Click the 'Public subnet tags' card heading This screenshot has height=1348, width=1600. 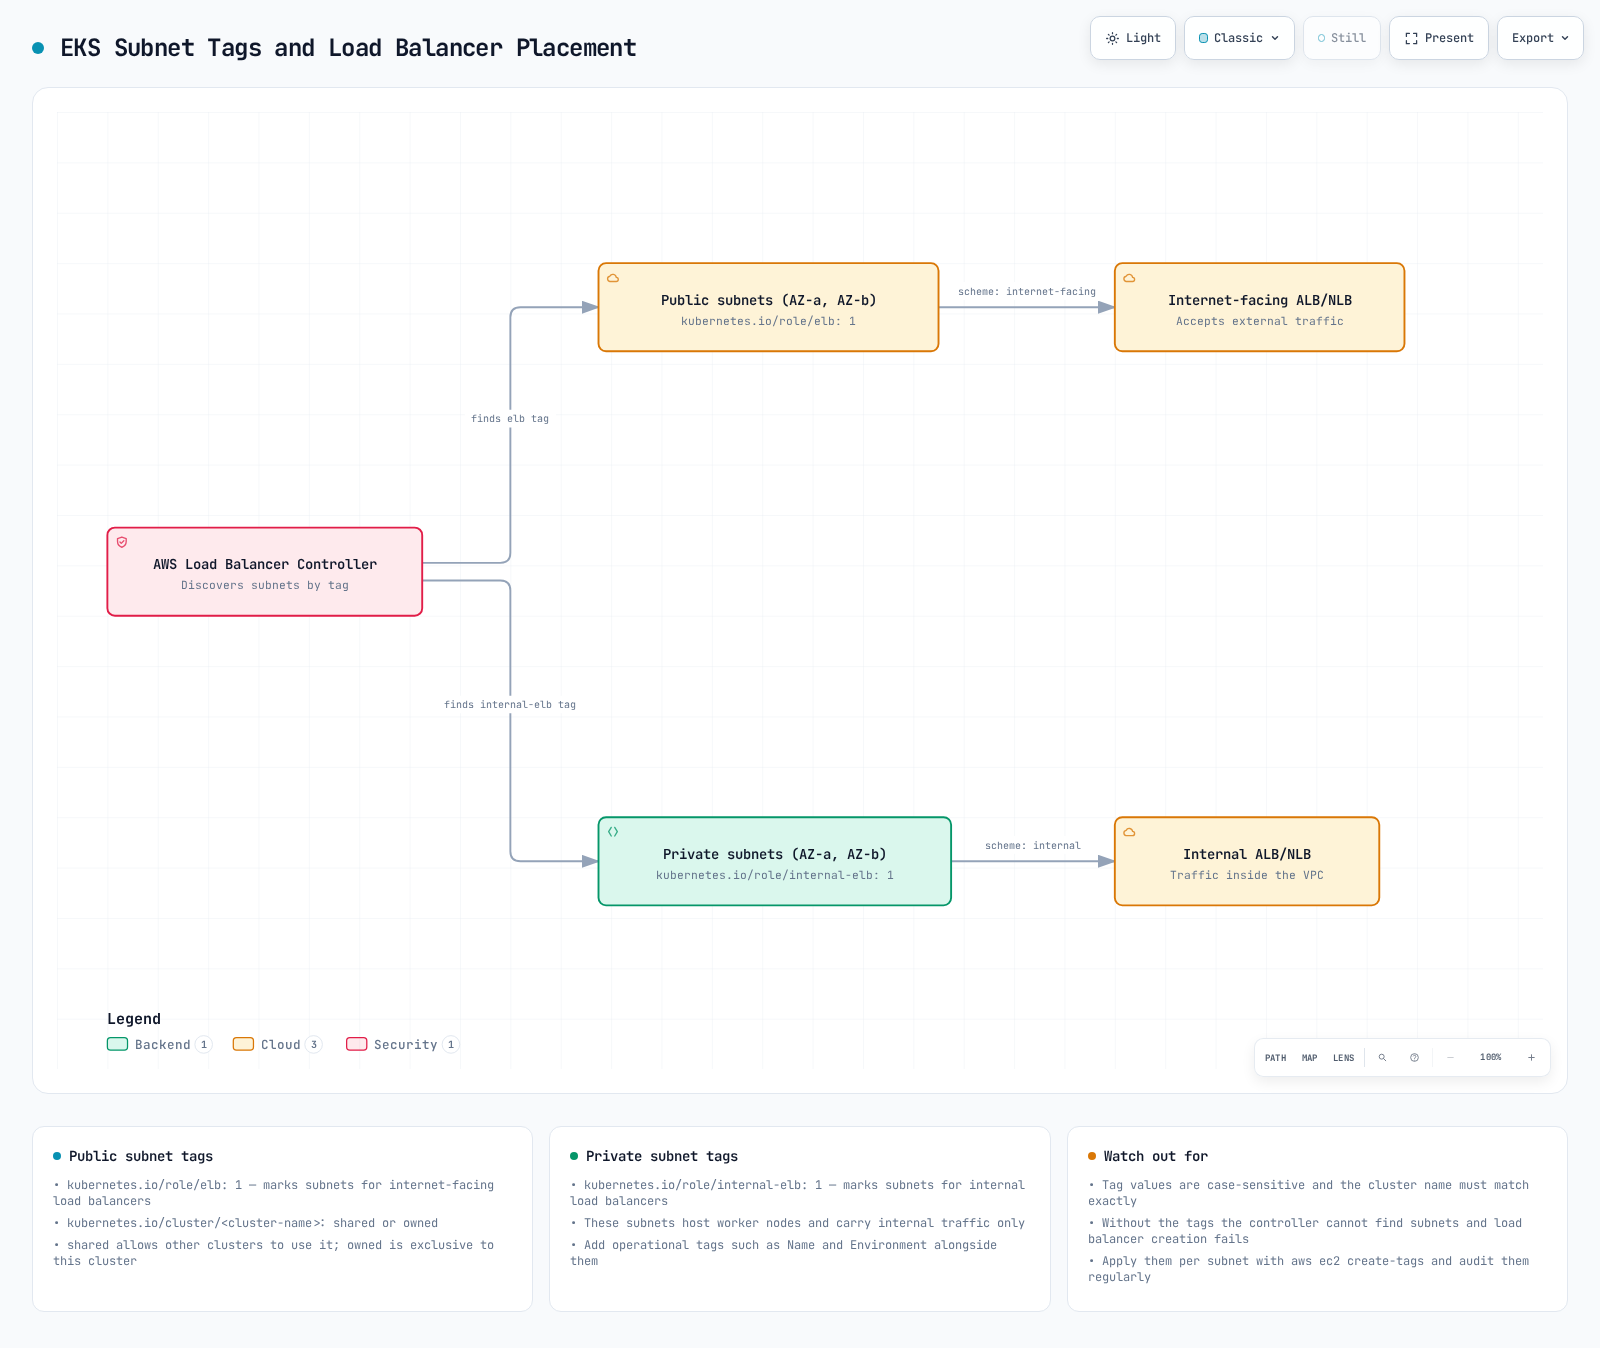point(141,1156)
